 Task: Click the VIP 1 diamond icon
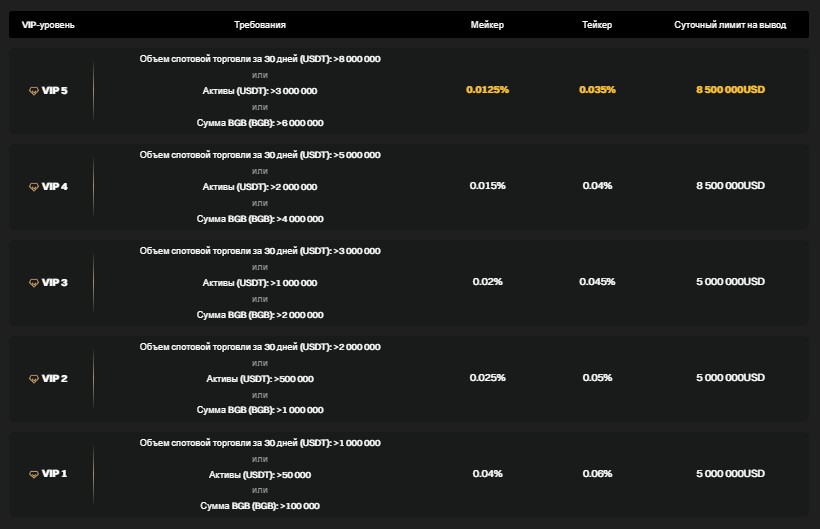[34, 474]
